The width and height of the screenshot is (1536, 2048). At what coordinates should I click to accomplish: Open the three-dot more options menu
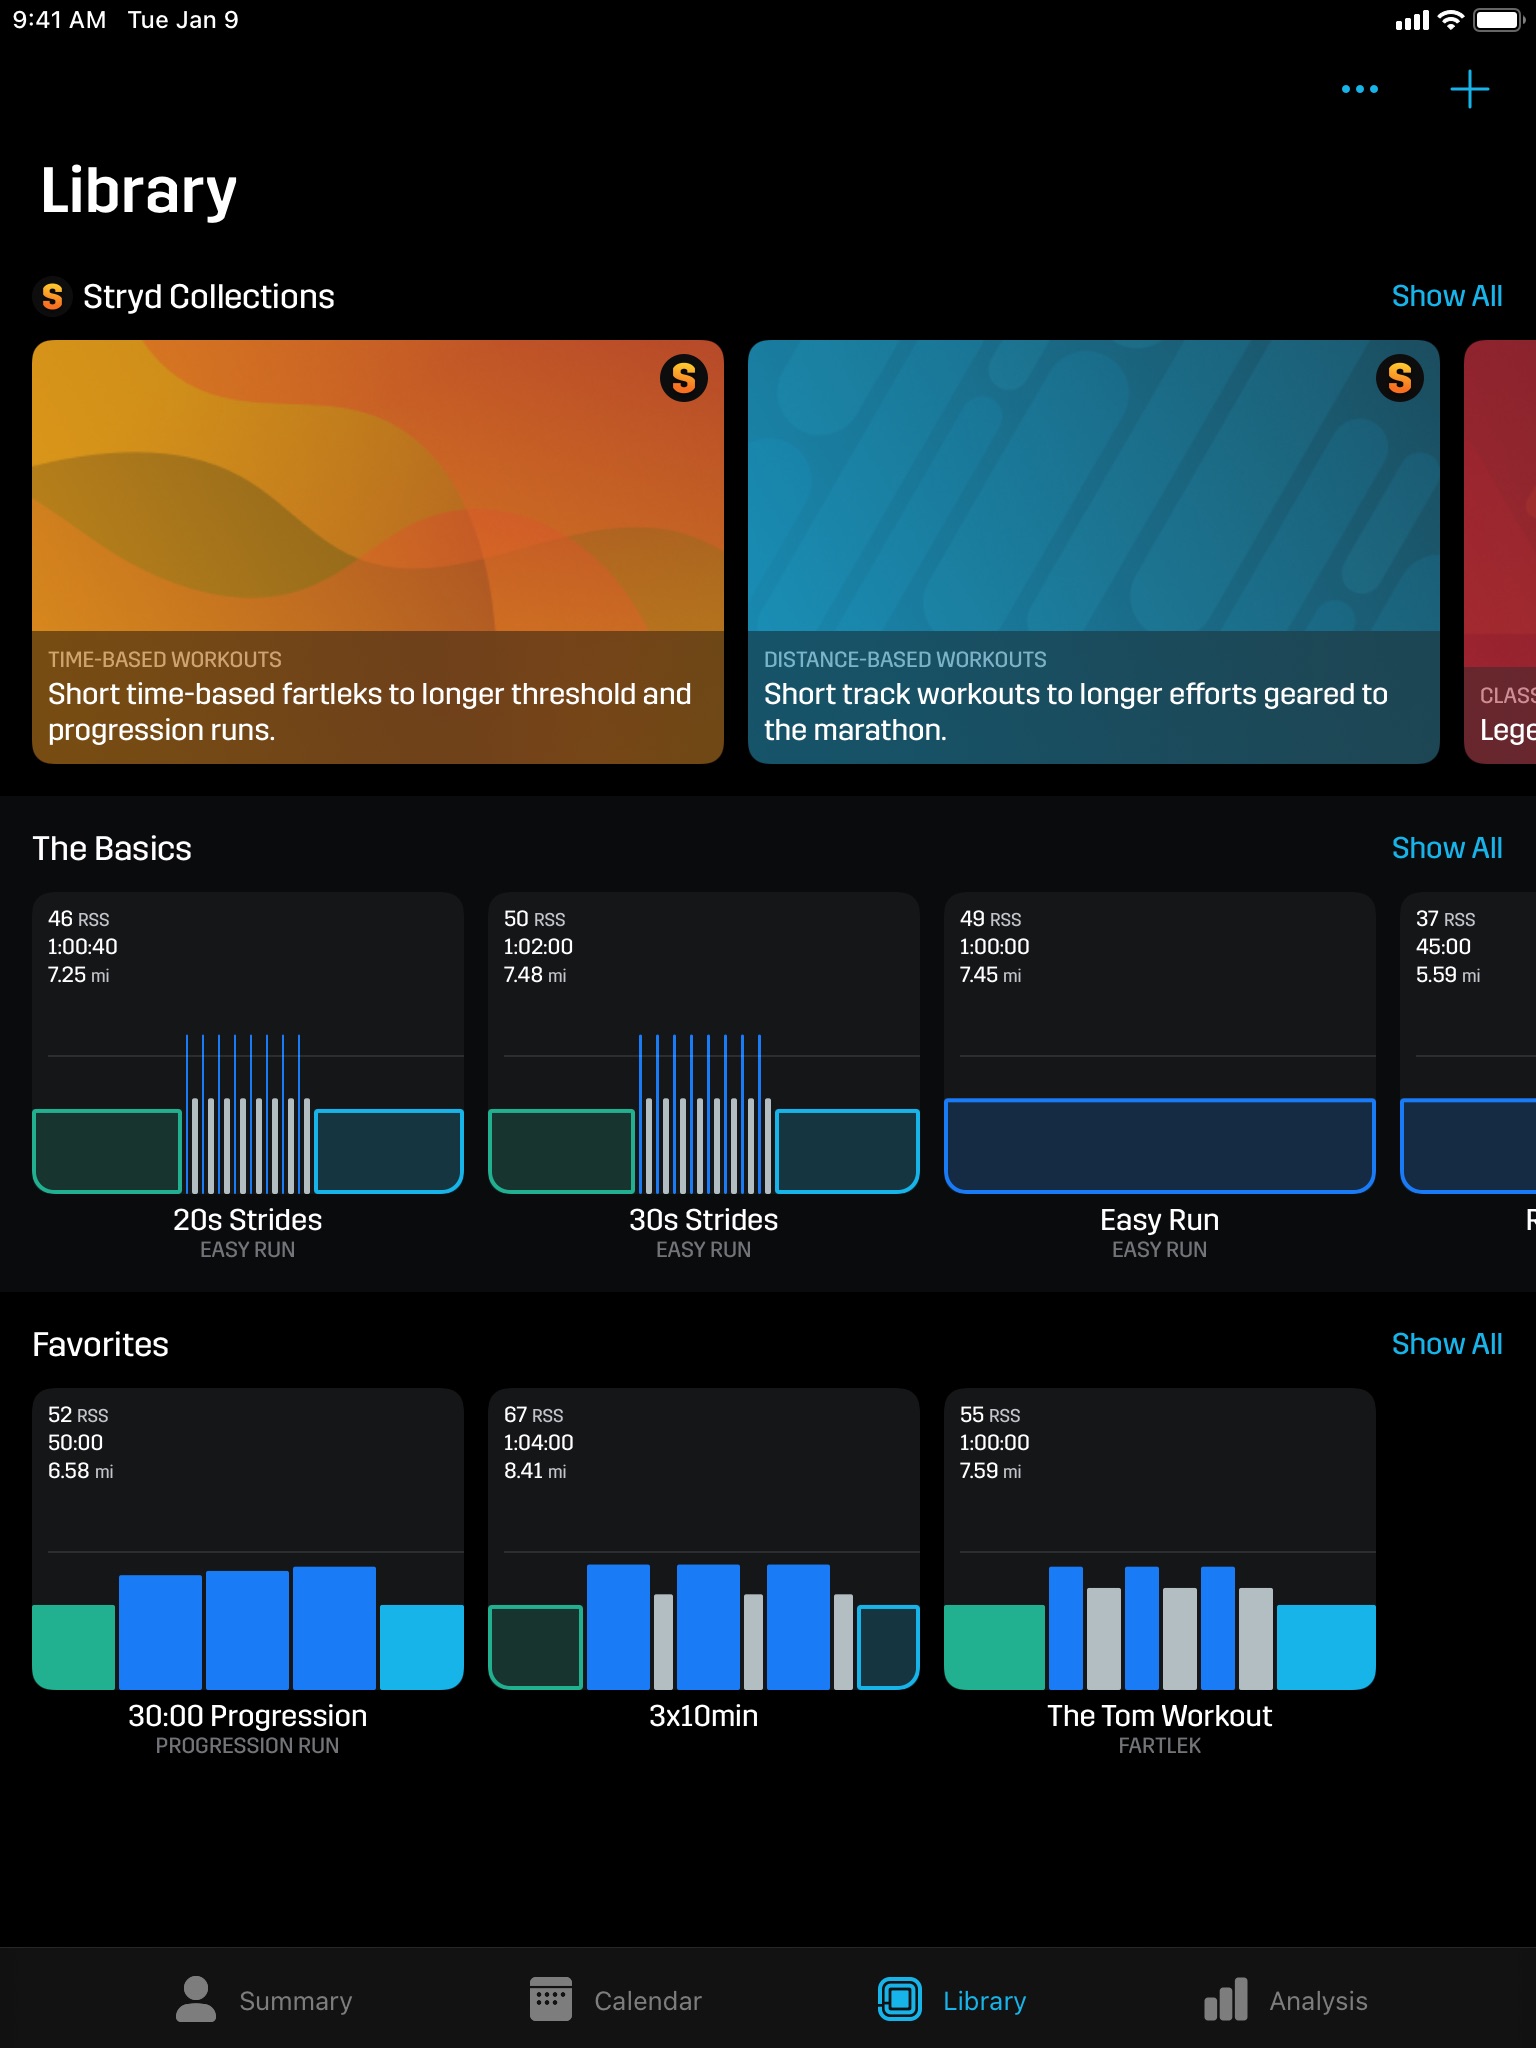pos(1360,89)
